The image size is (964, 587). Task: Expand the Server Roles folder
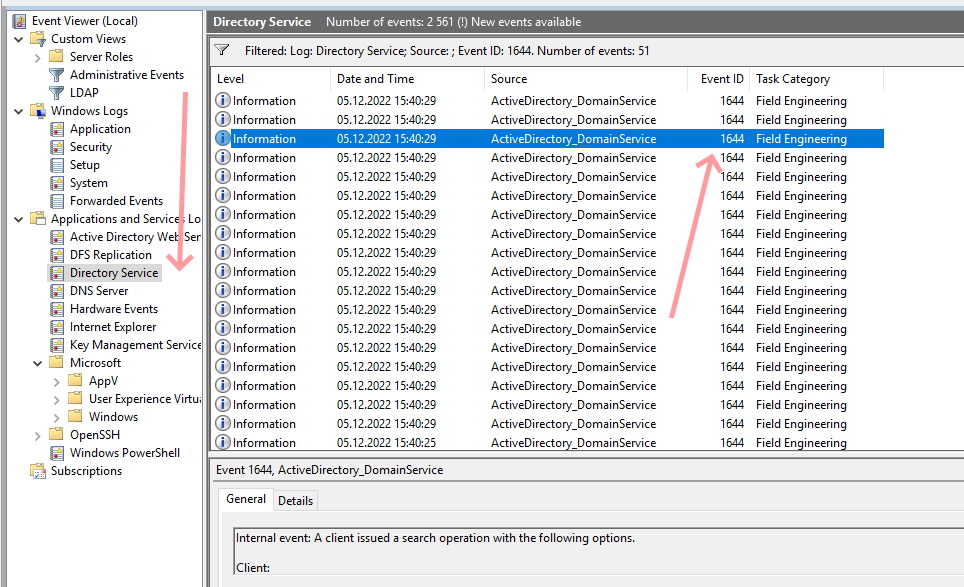38,57
